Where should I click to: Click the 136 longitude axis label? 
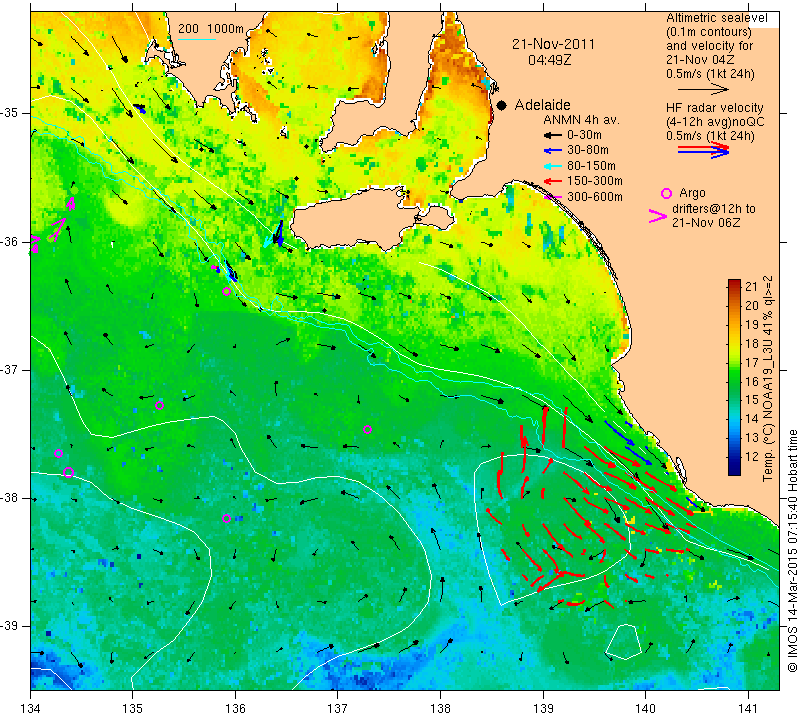coord(235,709)
